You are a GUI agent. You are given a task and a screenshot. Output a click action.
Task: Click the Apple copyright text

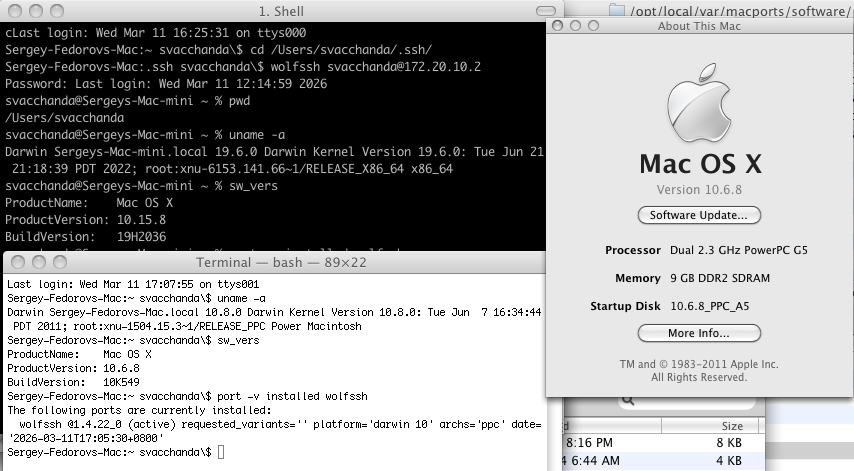(x=699, y=371)
